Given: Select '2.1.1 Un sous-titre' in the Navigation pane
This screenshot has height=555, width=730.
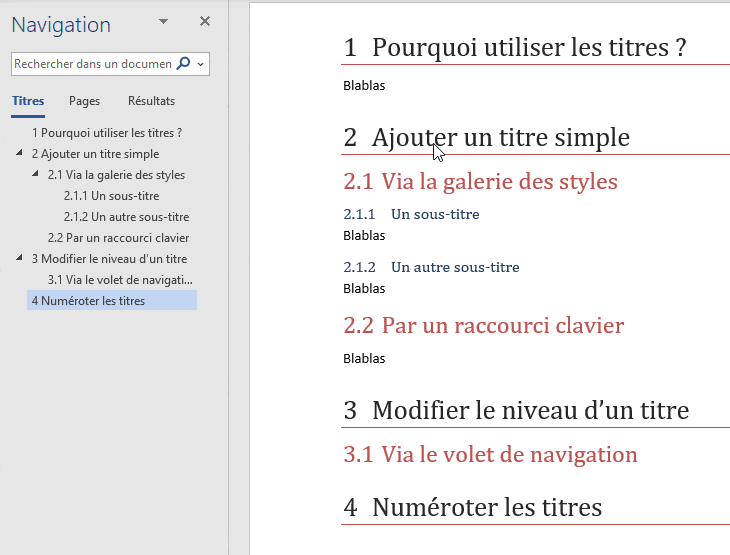Looking at the screenshot, I should pos(111,196).
